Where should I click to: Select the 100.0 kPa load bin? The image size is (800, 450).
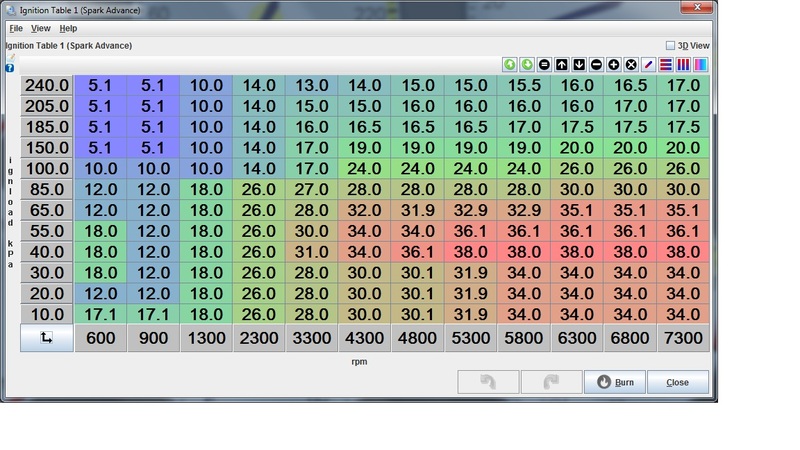click(46, 169)
